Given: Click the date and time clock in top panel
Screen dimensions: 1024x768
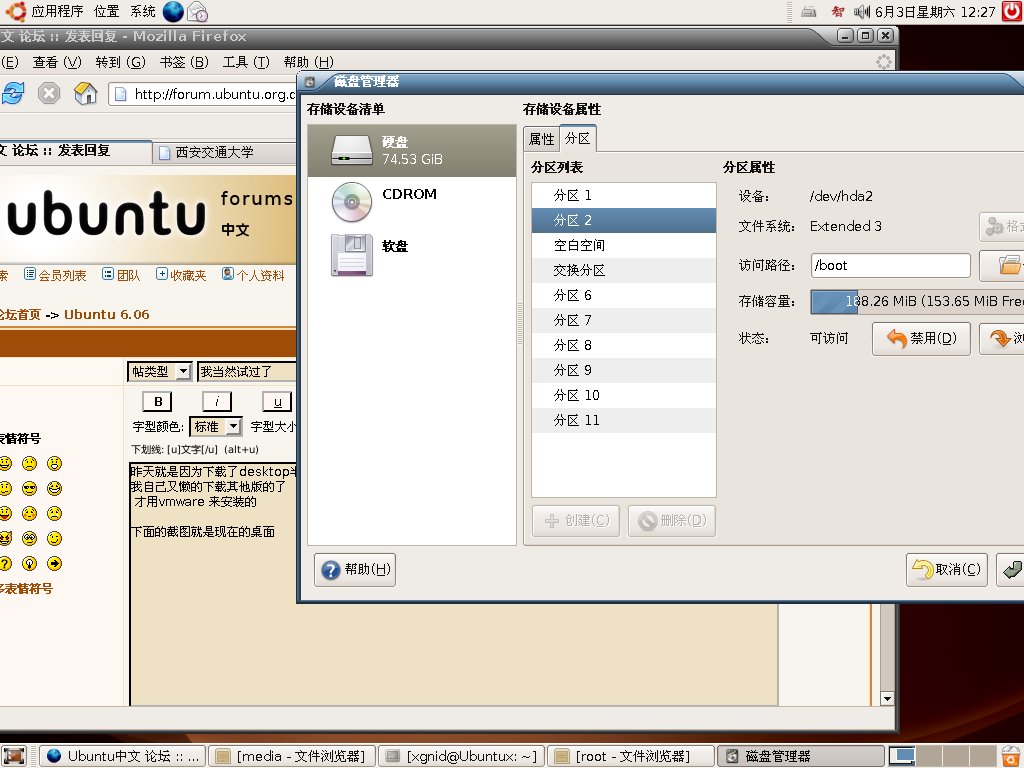Looking at the screenshot, I should [935, 12].
